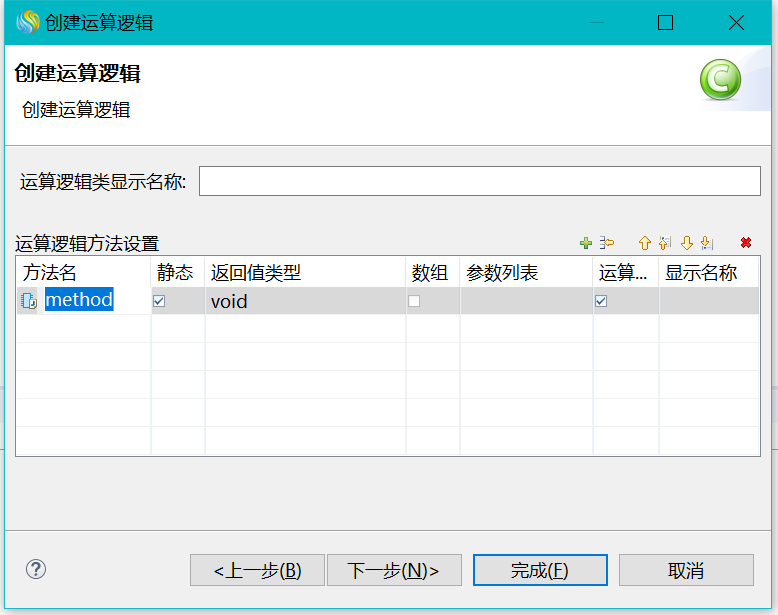Viewport: 778px width, 615px height.
Task: Click the insert row icon beside the plus
Action: pos(606,243)
